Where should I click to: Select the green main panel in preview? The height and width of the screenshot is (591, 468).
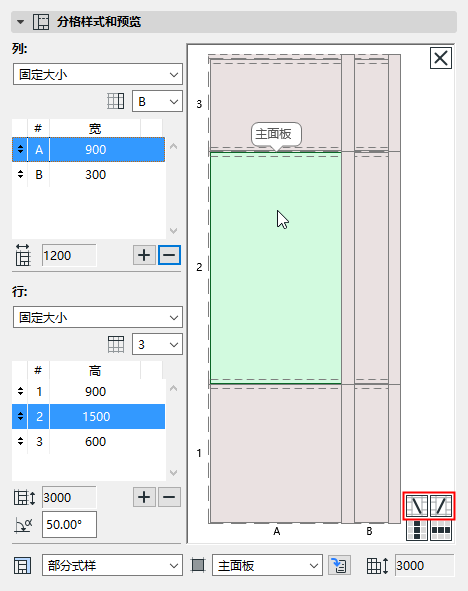tap(275, 268)
